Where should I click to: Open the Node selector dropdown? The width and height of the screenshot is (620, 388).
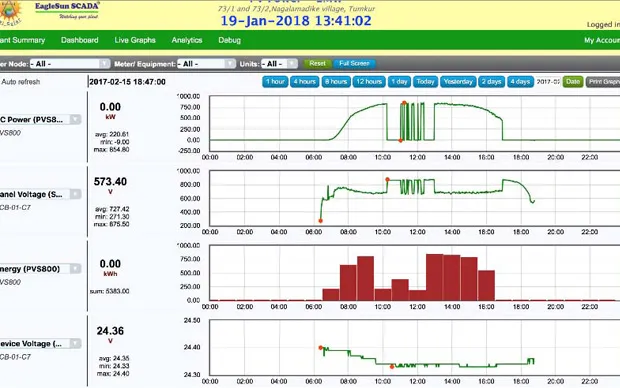pyautogui.click(x=70, y=64)
